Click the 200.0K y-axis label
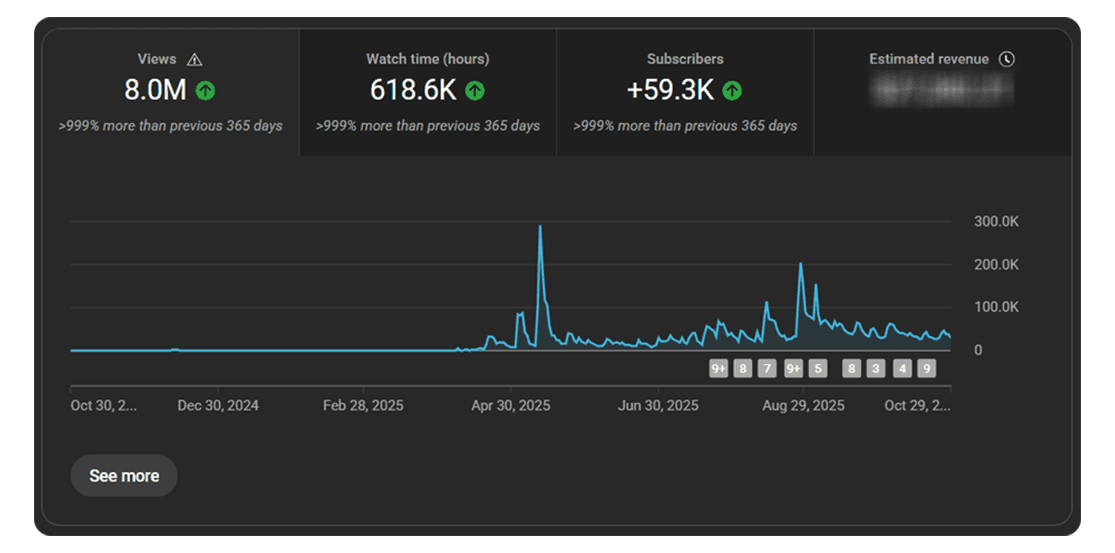The height and width of the screenshot is (553, 1115). pyautogui.click(x=996, y=264)
